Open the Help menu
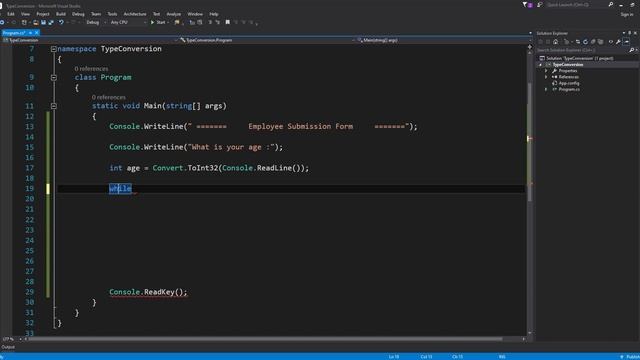This screenshot has width=640, height=360. click(214, 14)
